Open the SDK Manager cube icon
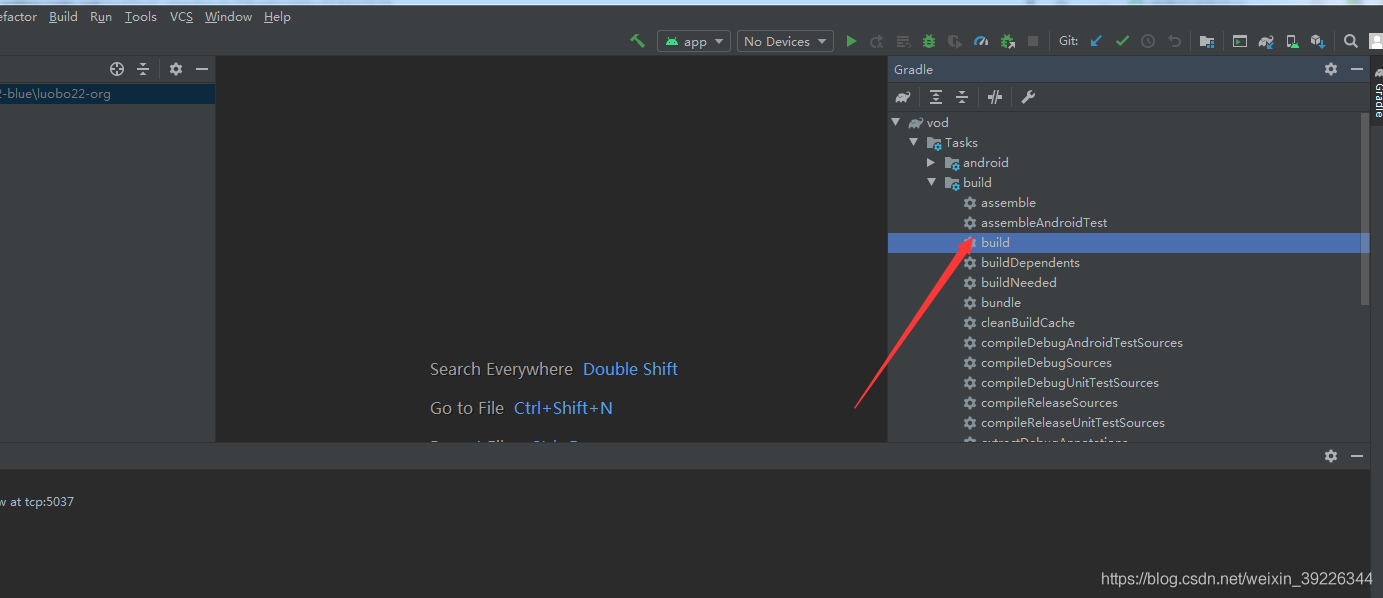Viewport: 1383px width, 598px height. [1318, 41]
